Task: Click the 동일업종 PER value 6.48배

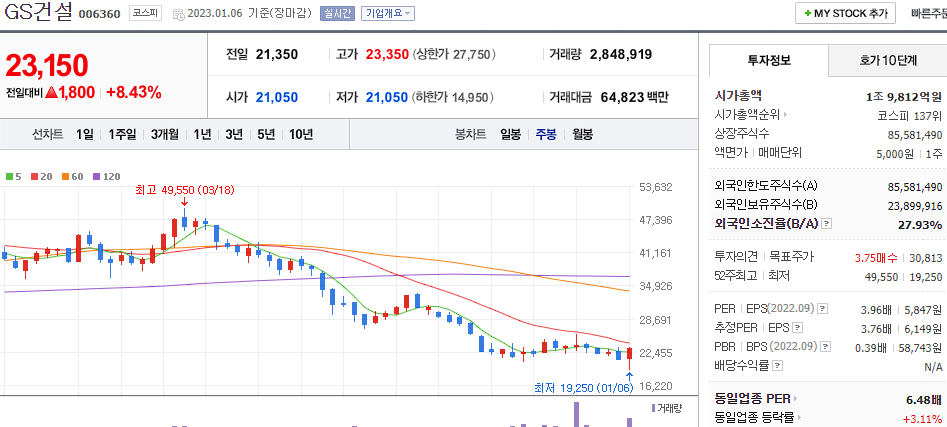Action: coord(924,399)
